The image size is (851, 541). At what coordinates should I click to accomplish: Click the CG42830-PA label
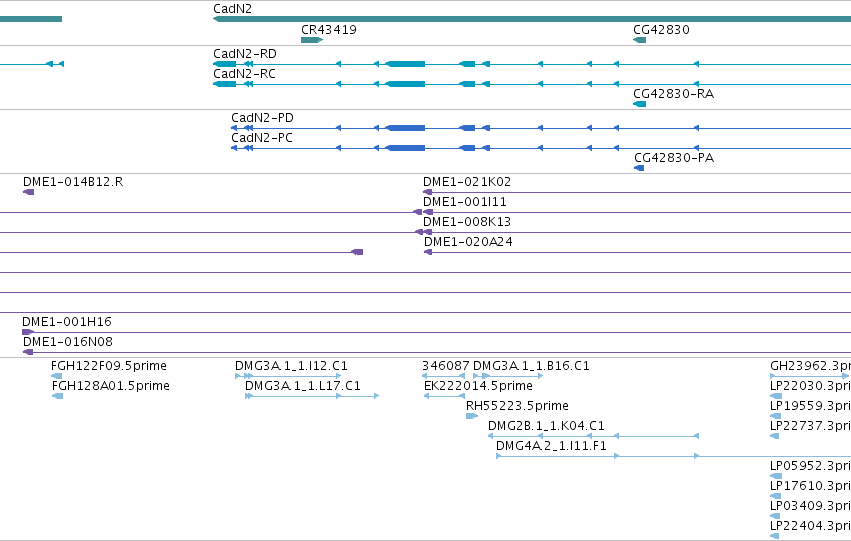(674, 158)
